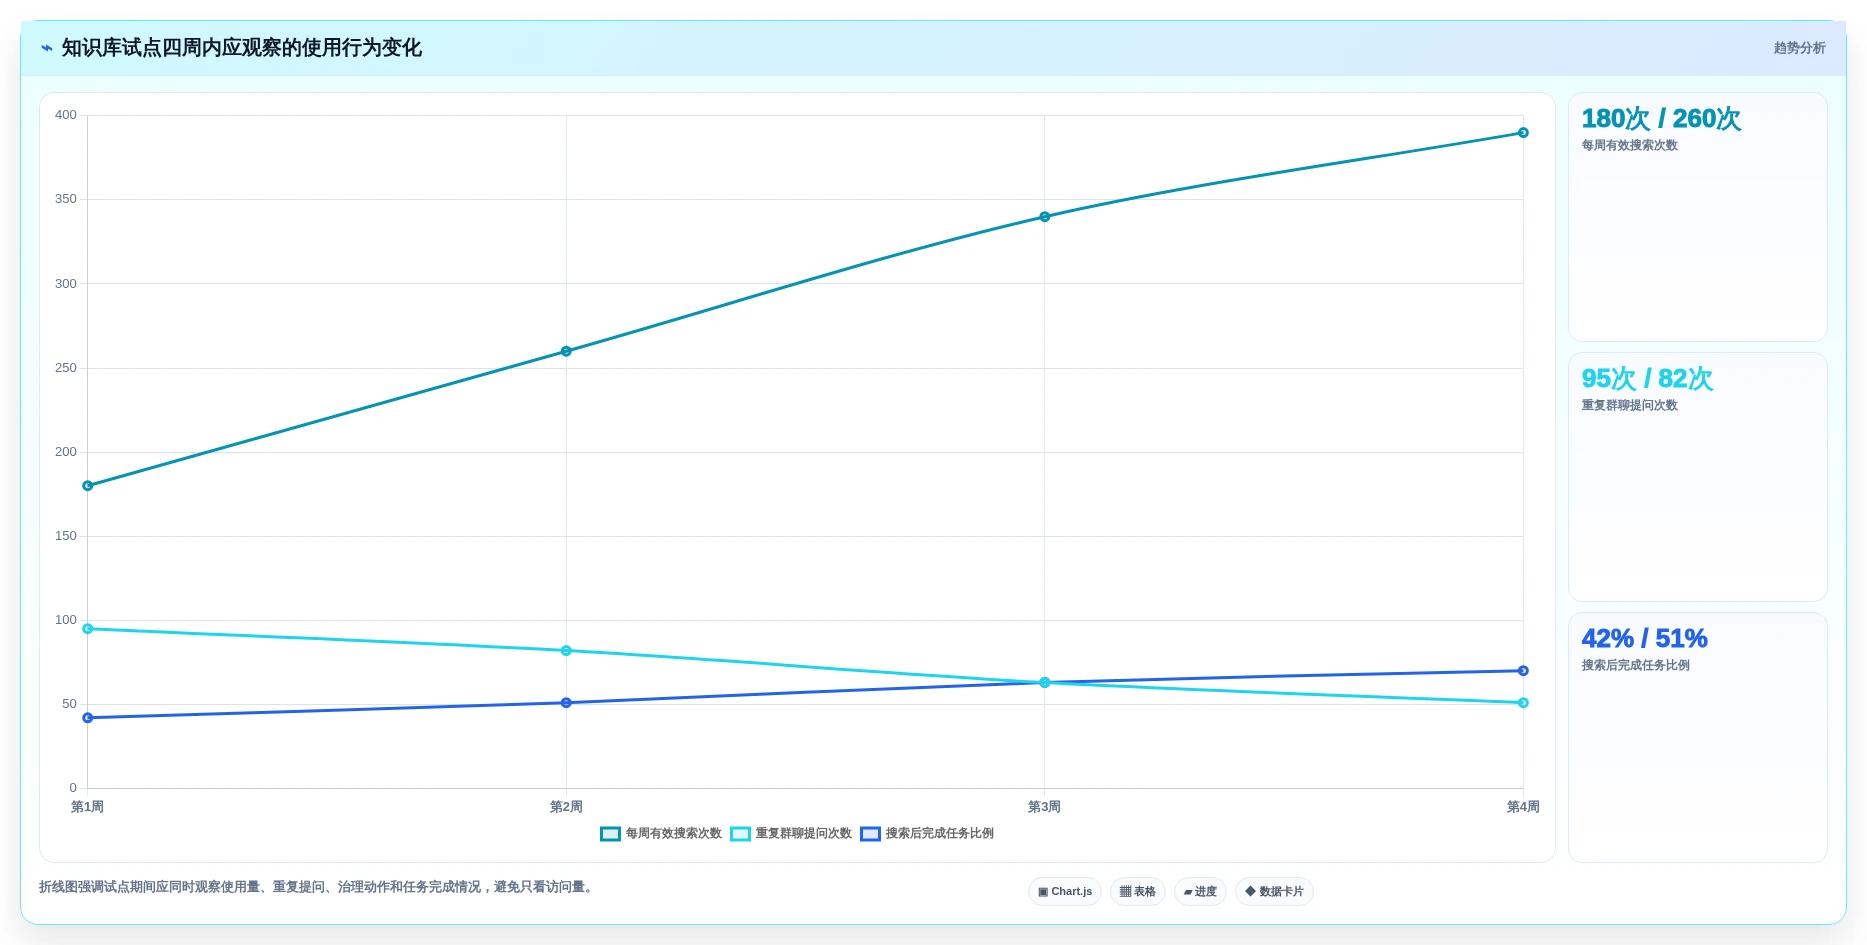Click the 重复群聊提问次数 stat card caption

1629,406
